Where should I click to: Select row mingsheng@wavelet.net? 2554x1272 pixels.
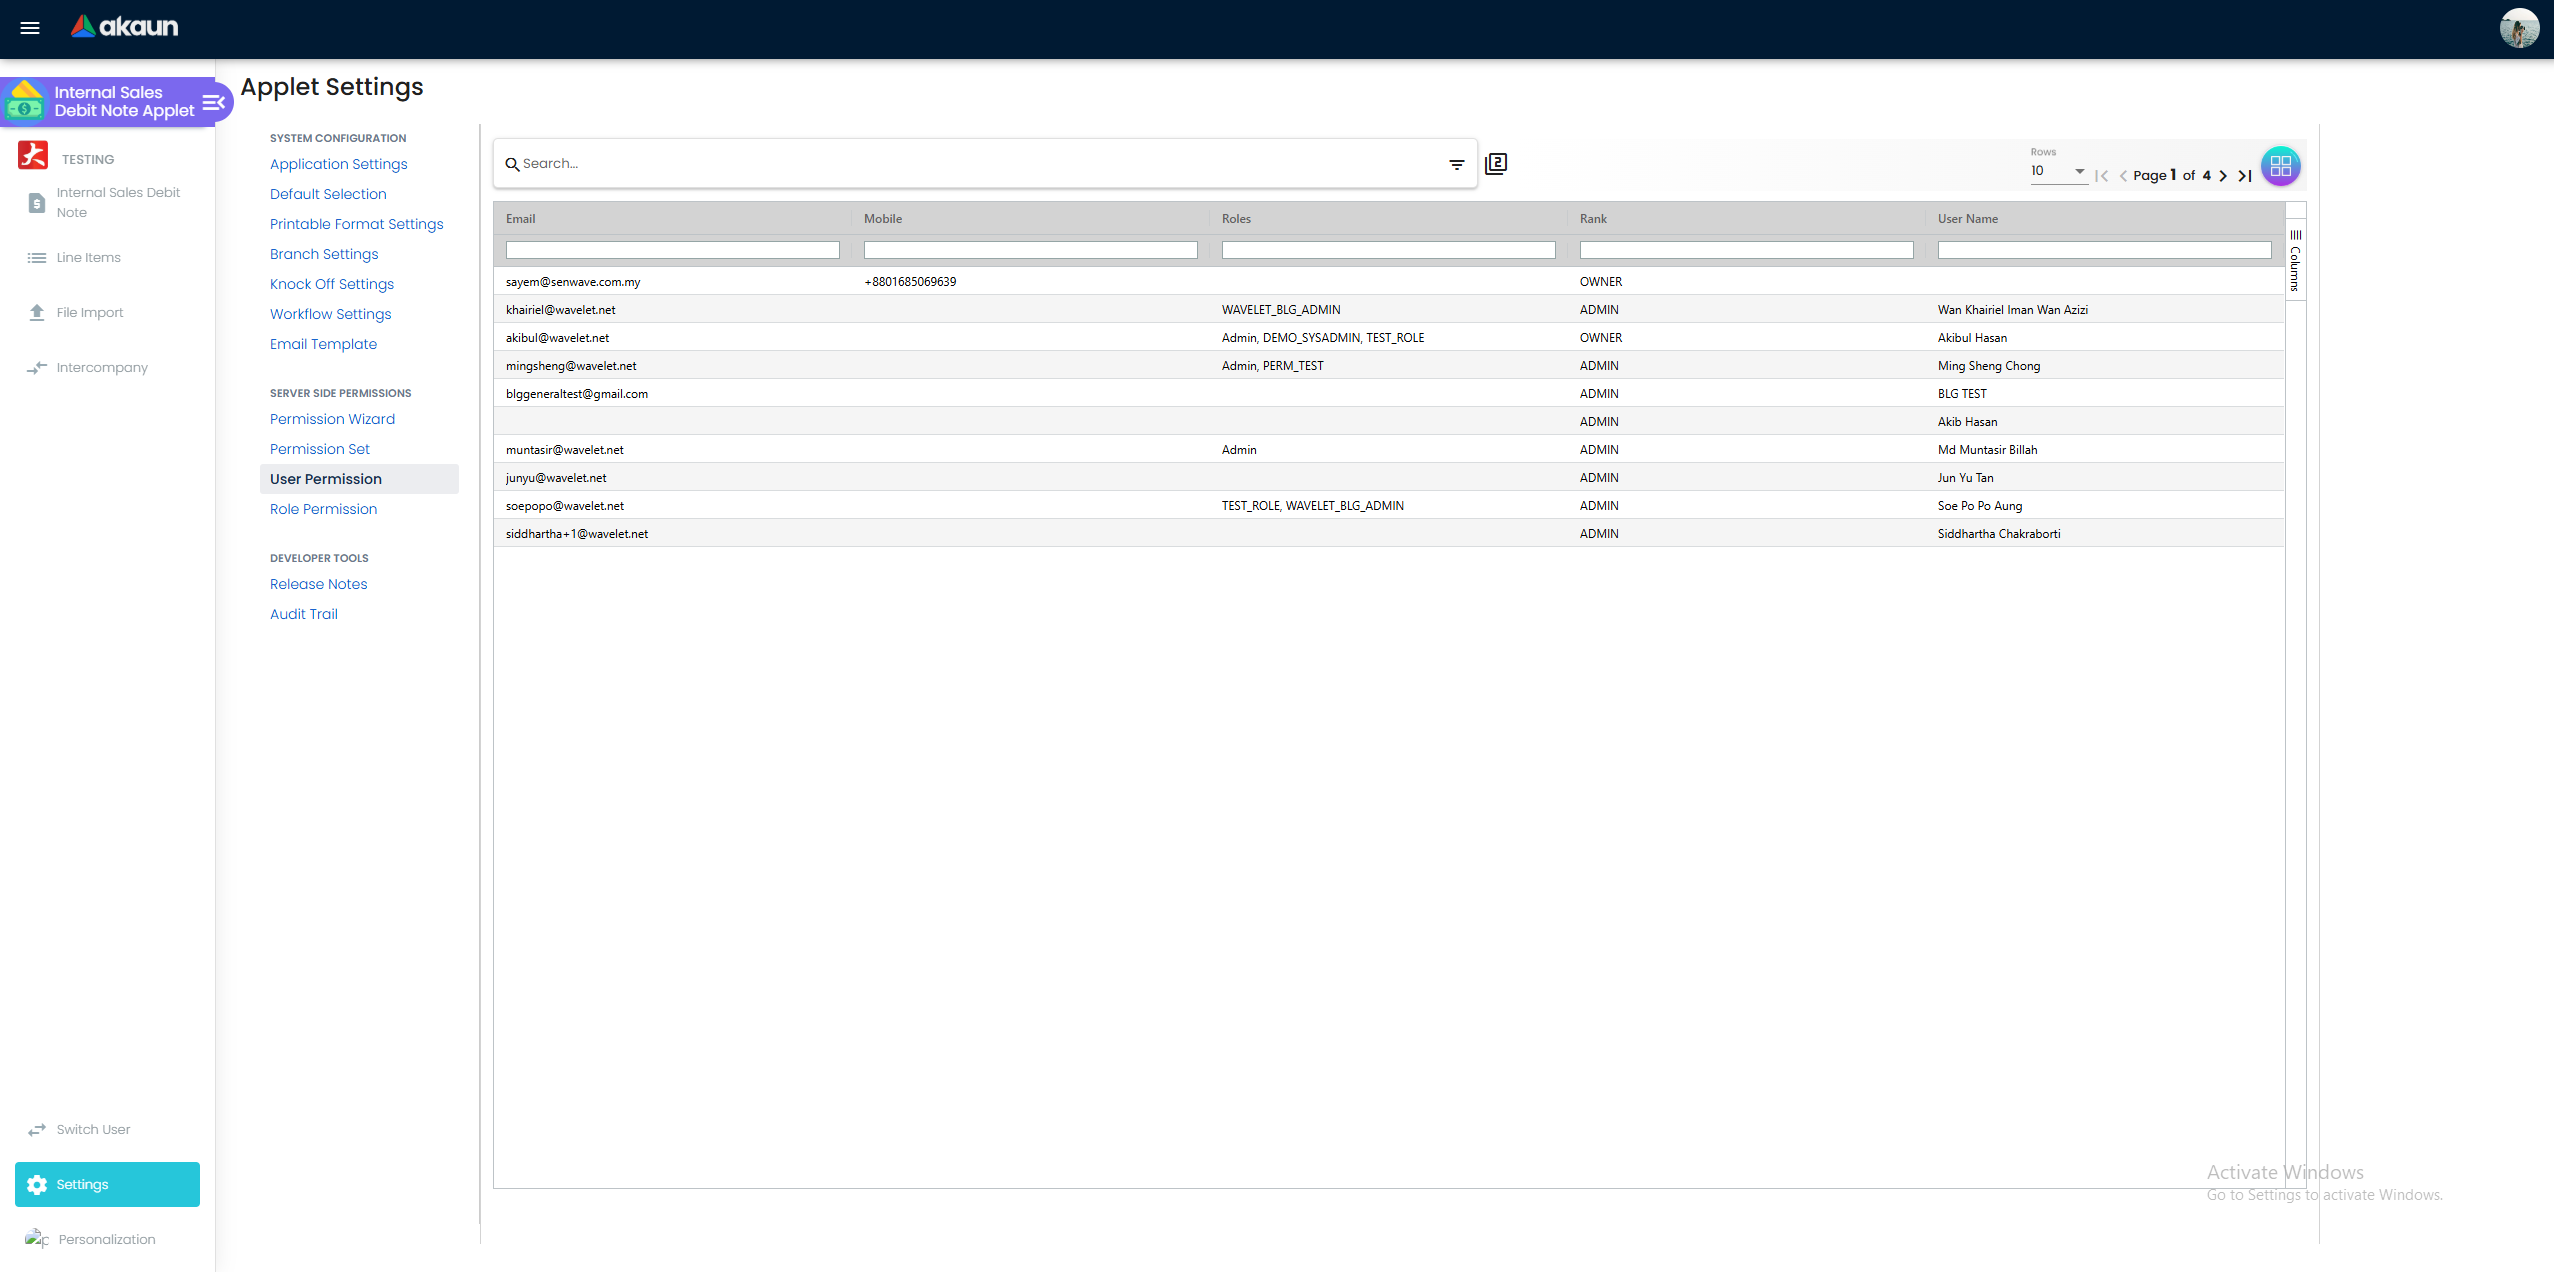coord(1389,366)
